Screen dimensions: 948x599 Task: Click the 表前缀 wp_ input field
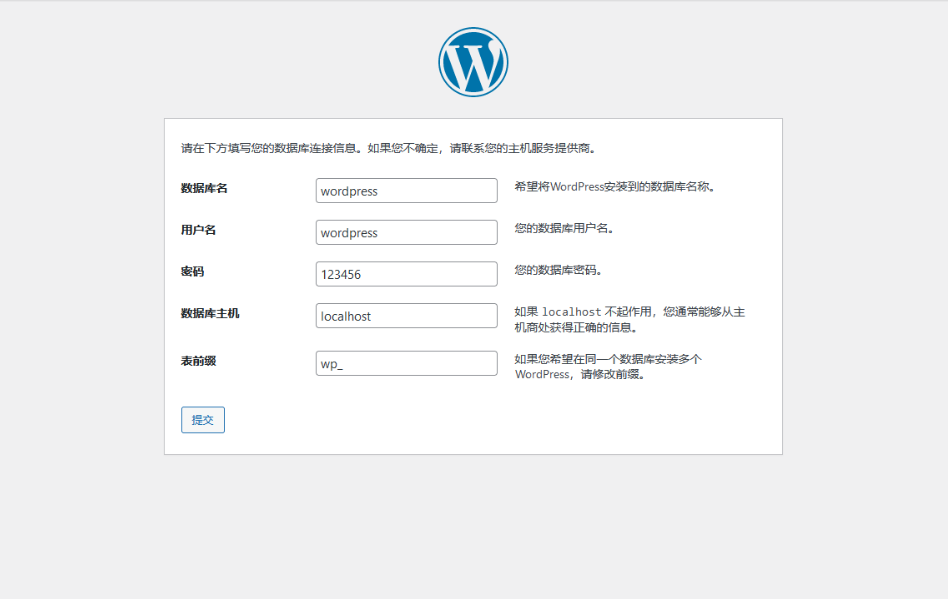pos(406,363)
